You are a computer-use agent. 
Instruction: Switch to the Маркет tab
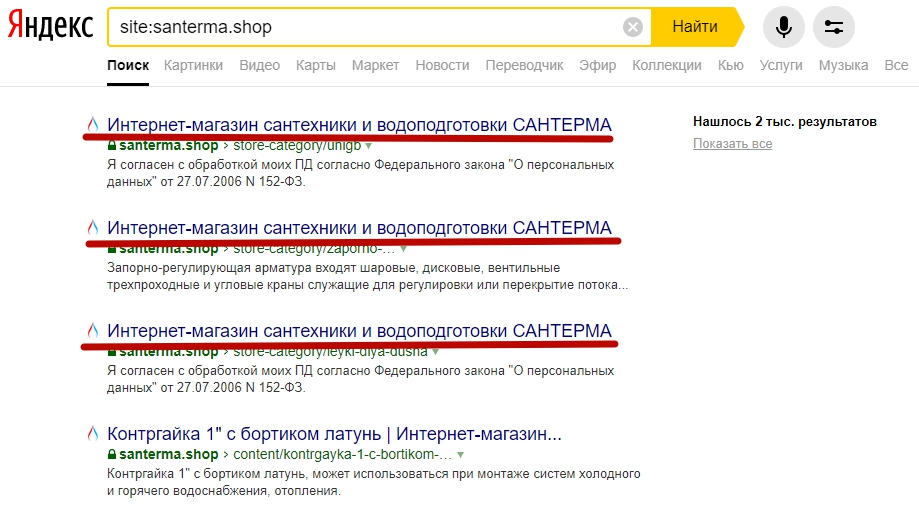[375, 65]
